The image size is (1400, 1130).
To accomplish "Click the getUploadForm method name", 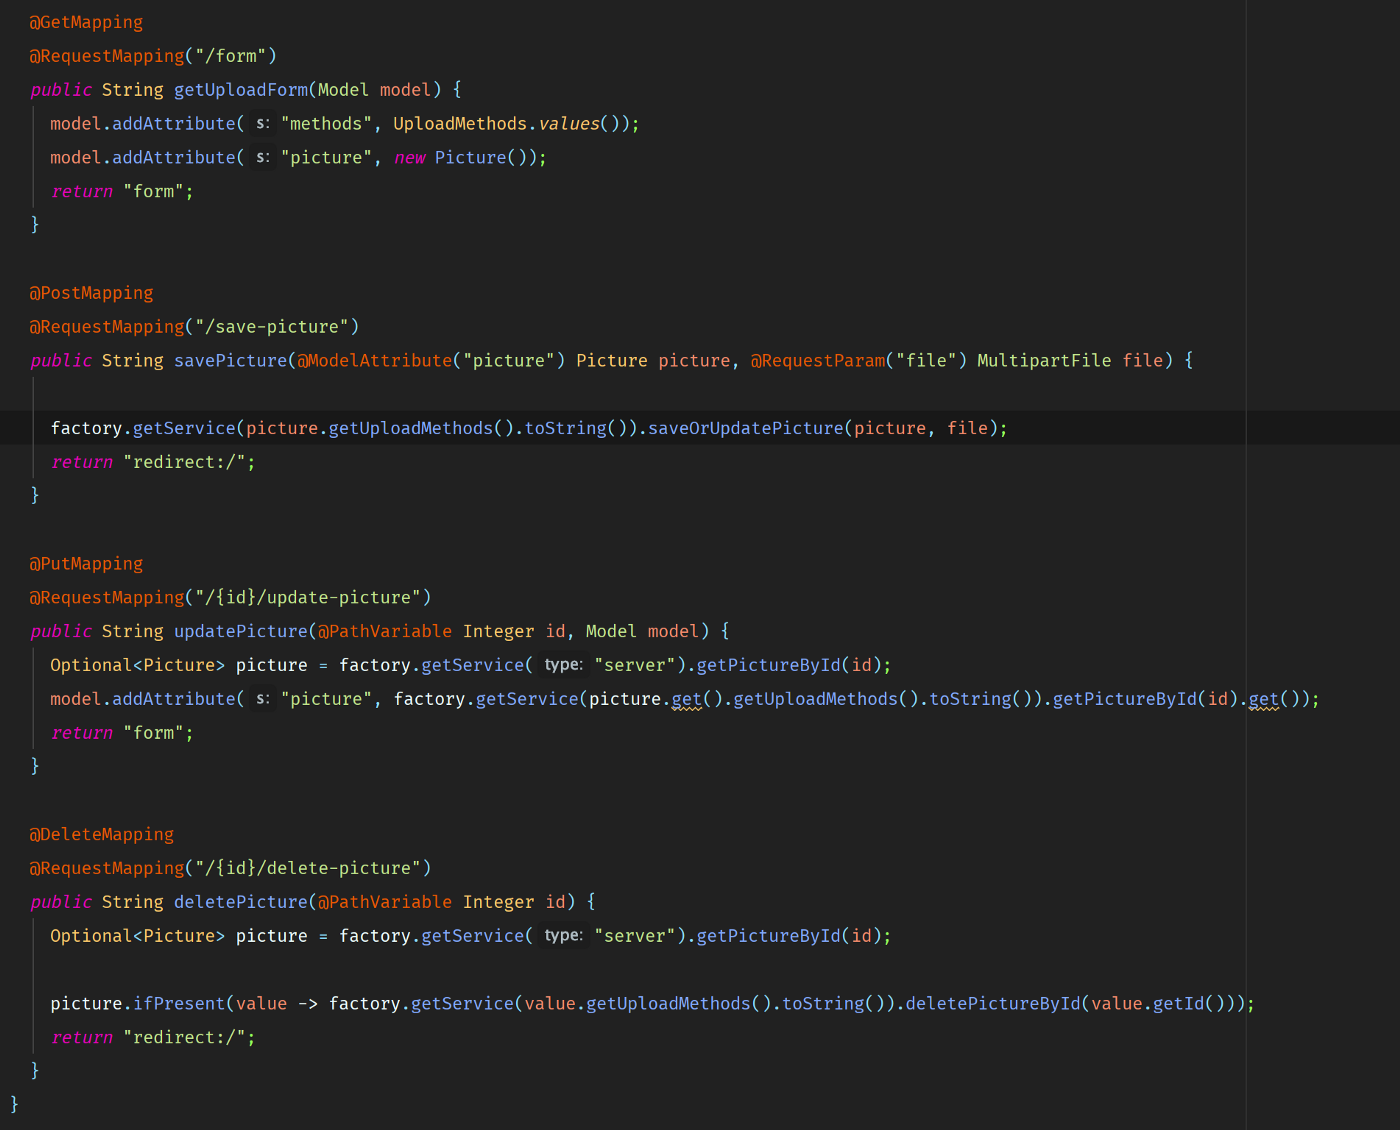I will pos(241,90).
